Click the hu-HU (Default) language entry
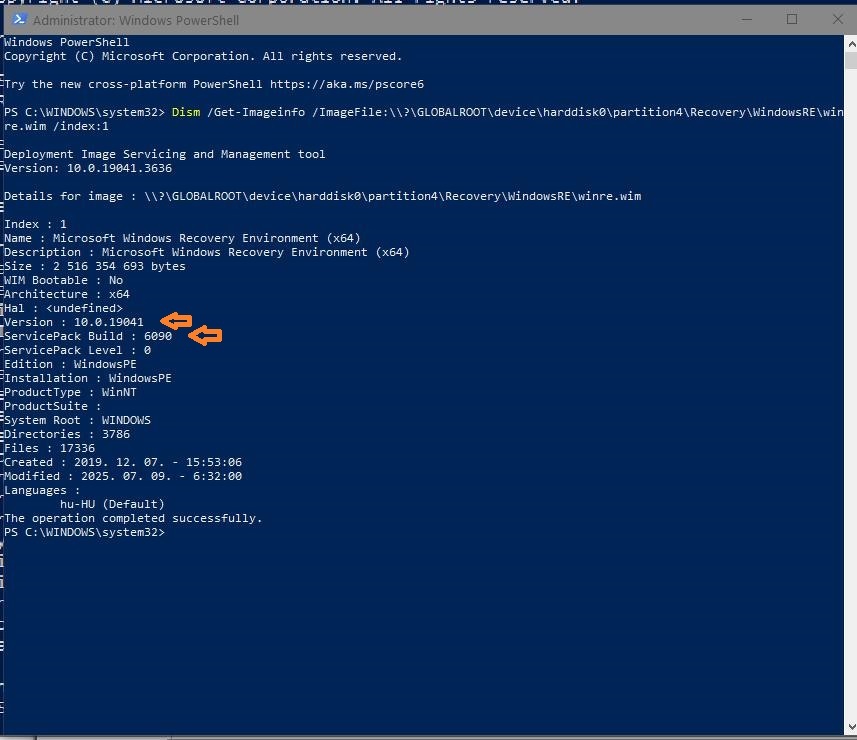The image size is (857, 740). tap(112, 504)
